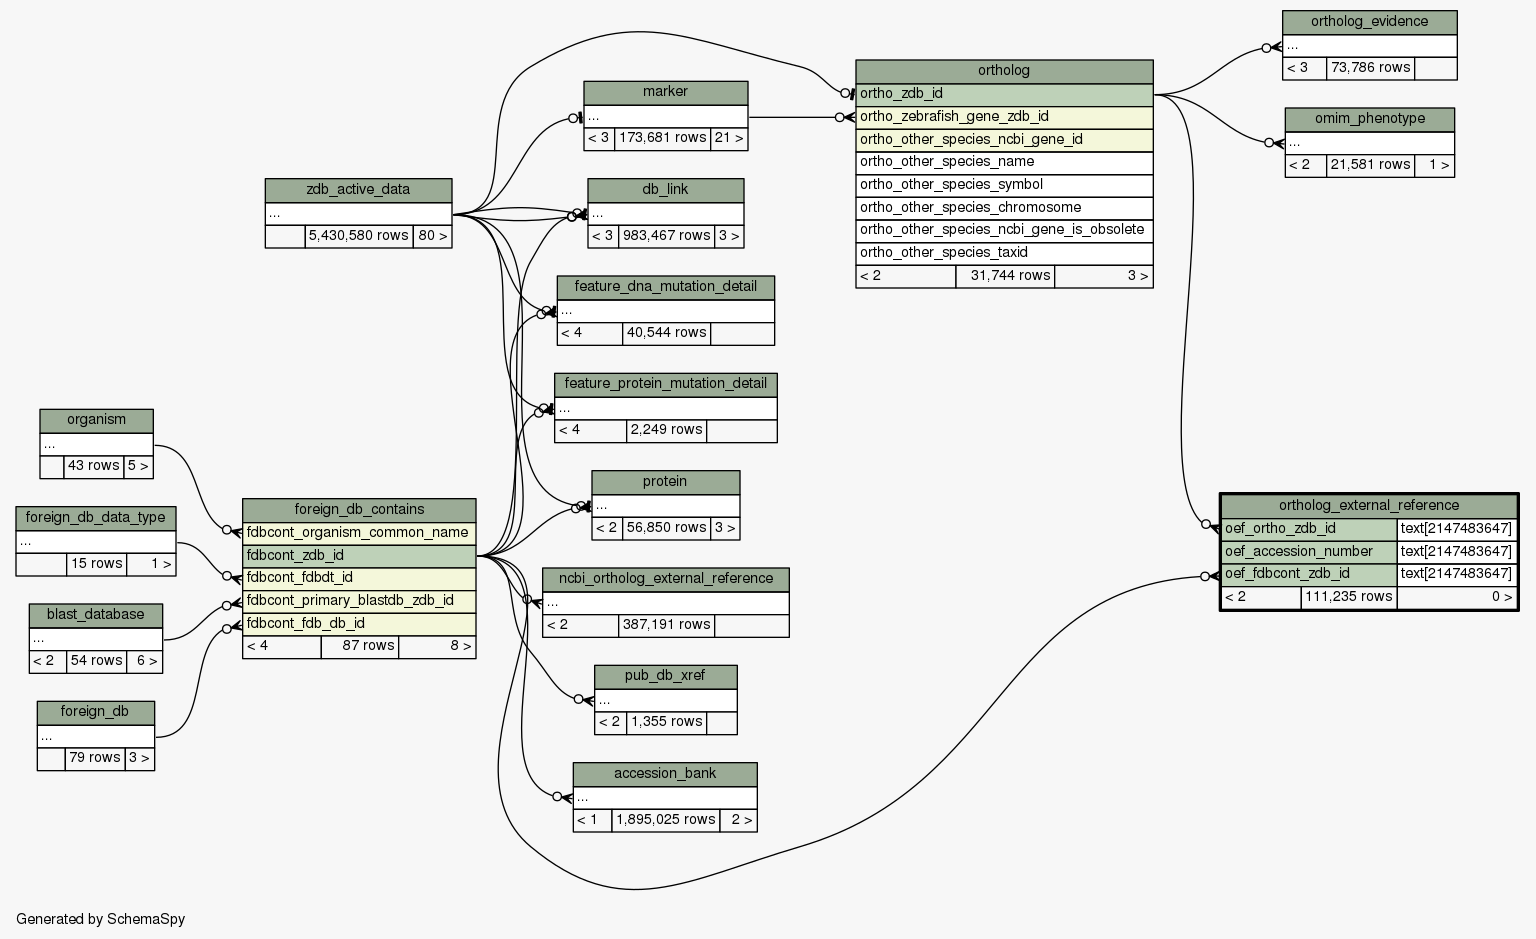Expand the ellipsis row in protein table
This screenshot has height=939, width=1536.
point(665,506)
